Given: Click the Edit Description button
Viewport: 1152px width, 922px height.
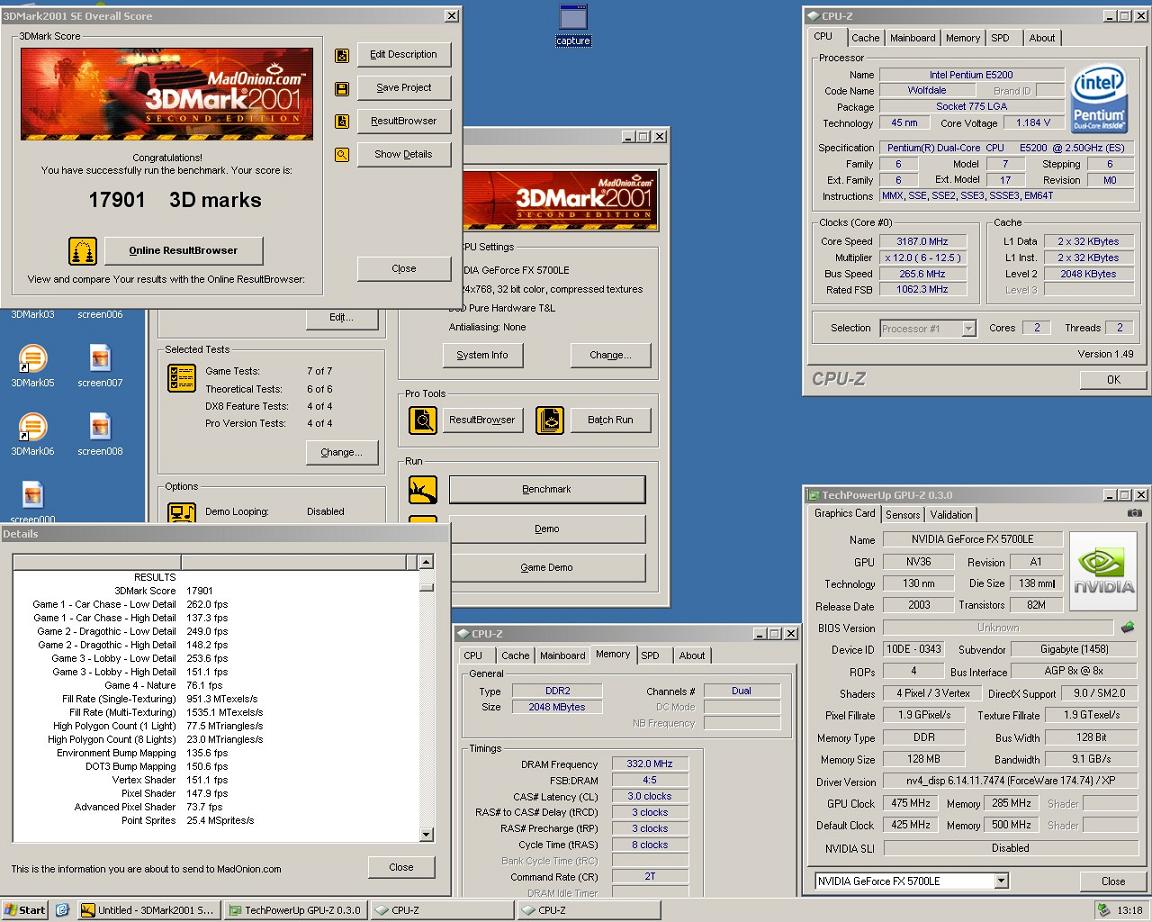Looking at the screenshot, I should click(x=403, y=55).
